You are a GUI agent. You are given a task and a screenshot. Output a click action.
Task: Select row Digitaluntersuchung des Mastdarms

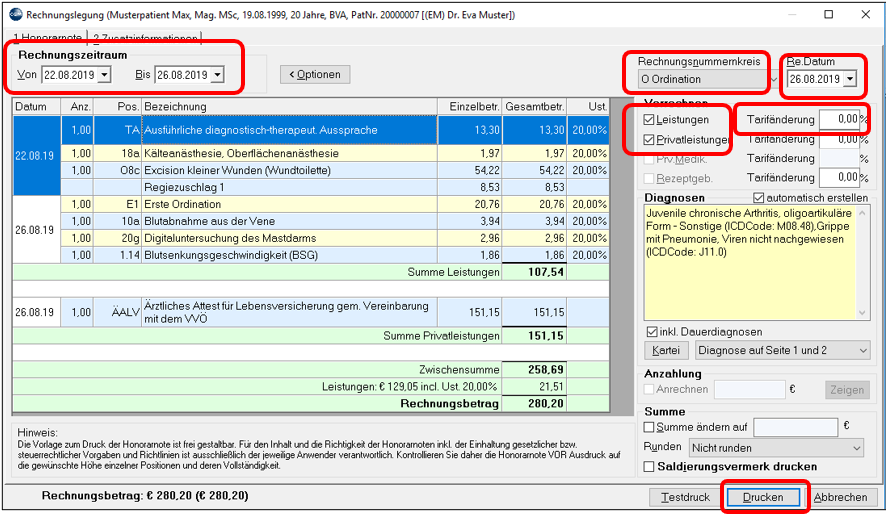[x=335, y=238]
